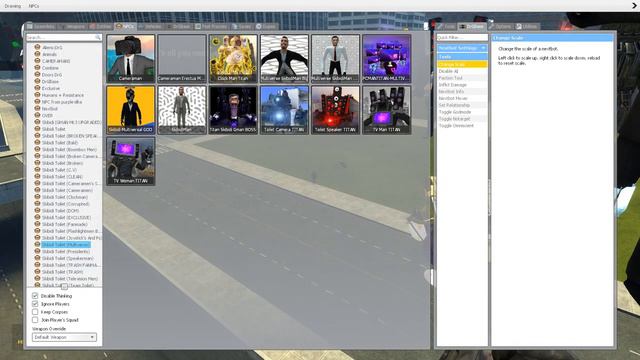This screenshot has width=640, height=360.
Task: Select the Disable AI tool
Action: (x=462, y=71)
